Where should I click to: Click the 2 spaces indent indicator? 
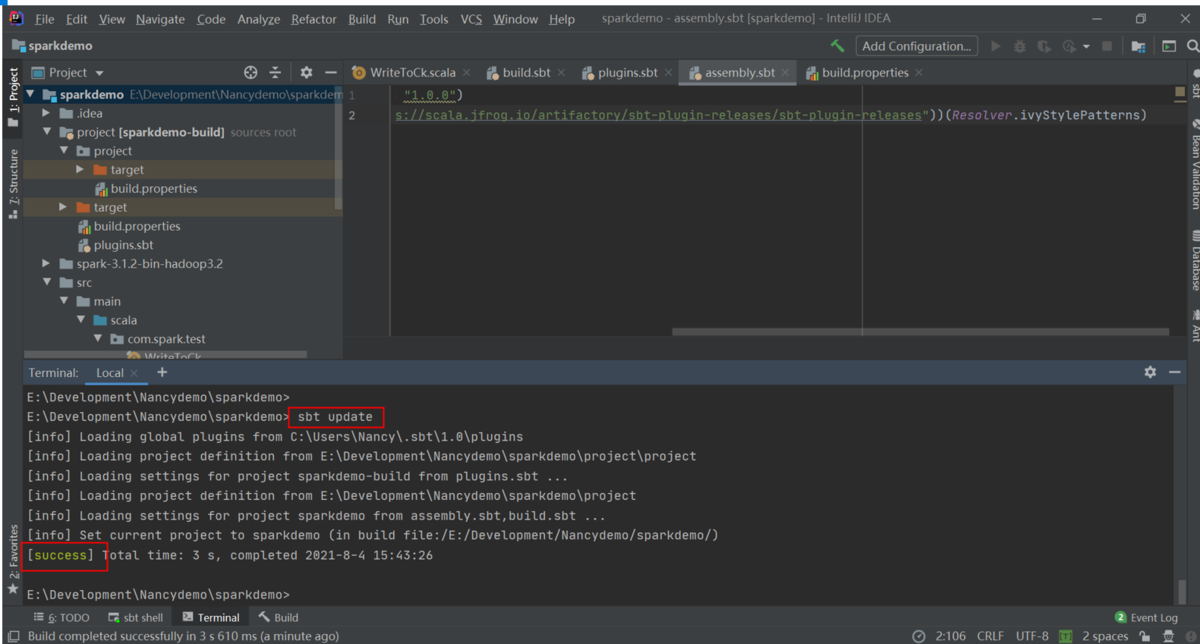[x=1105, y=636]
